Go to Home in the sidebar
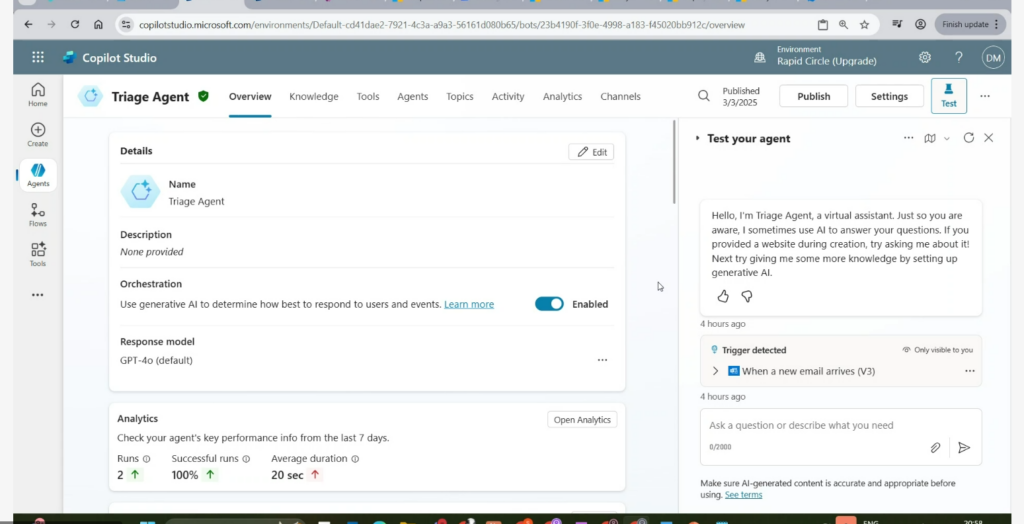1024x524 pixels. point(38,95)
